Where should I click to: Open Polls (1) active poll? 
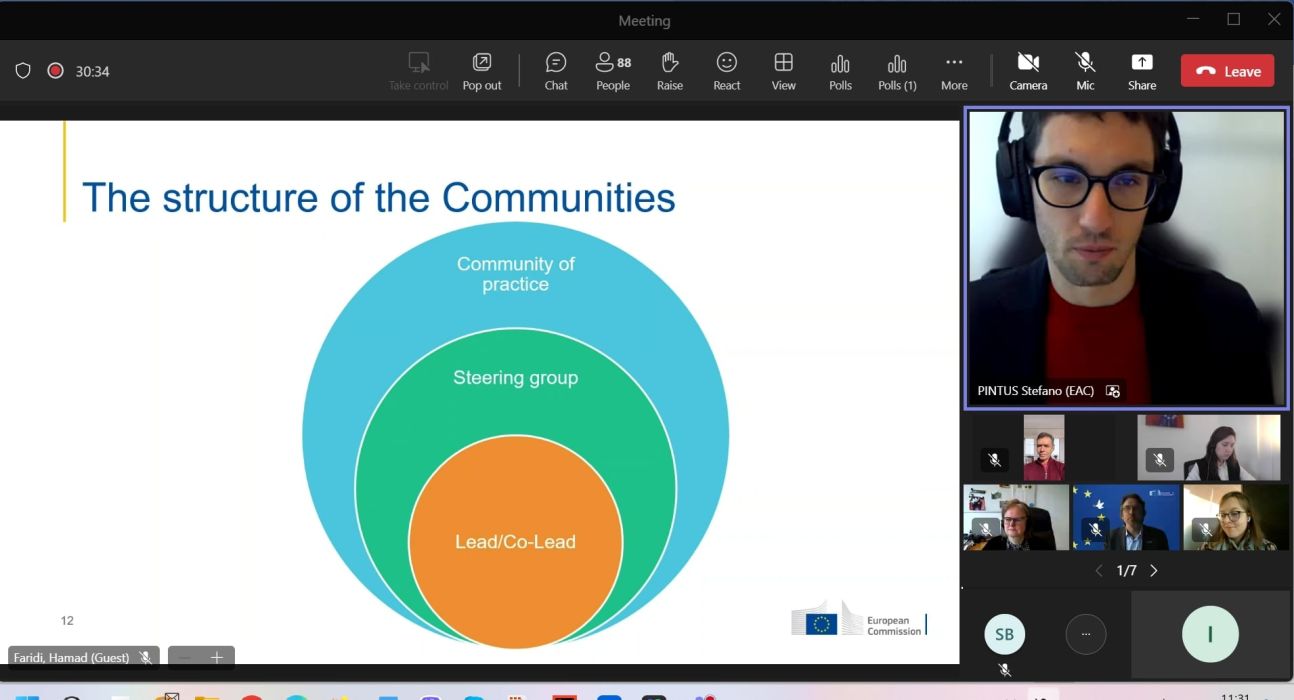[x=897, y=71]
